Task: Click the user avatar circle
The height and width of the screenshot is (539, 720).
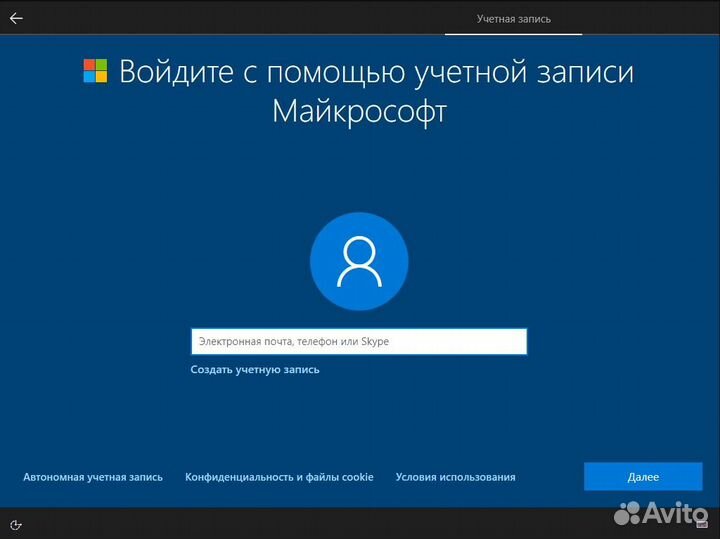Action: coord(359,261)
